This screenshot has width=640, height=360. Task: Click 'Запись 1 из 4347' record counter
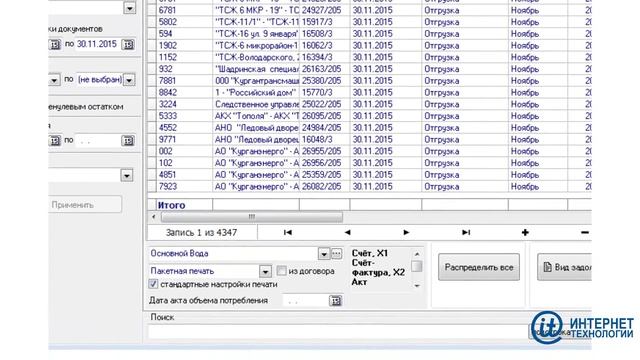coord(201,233)
